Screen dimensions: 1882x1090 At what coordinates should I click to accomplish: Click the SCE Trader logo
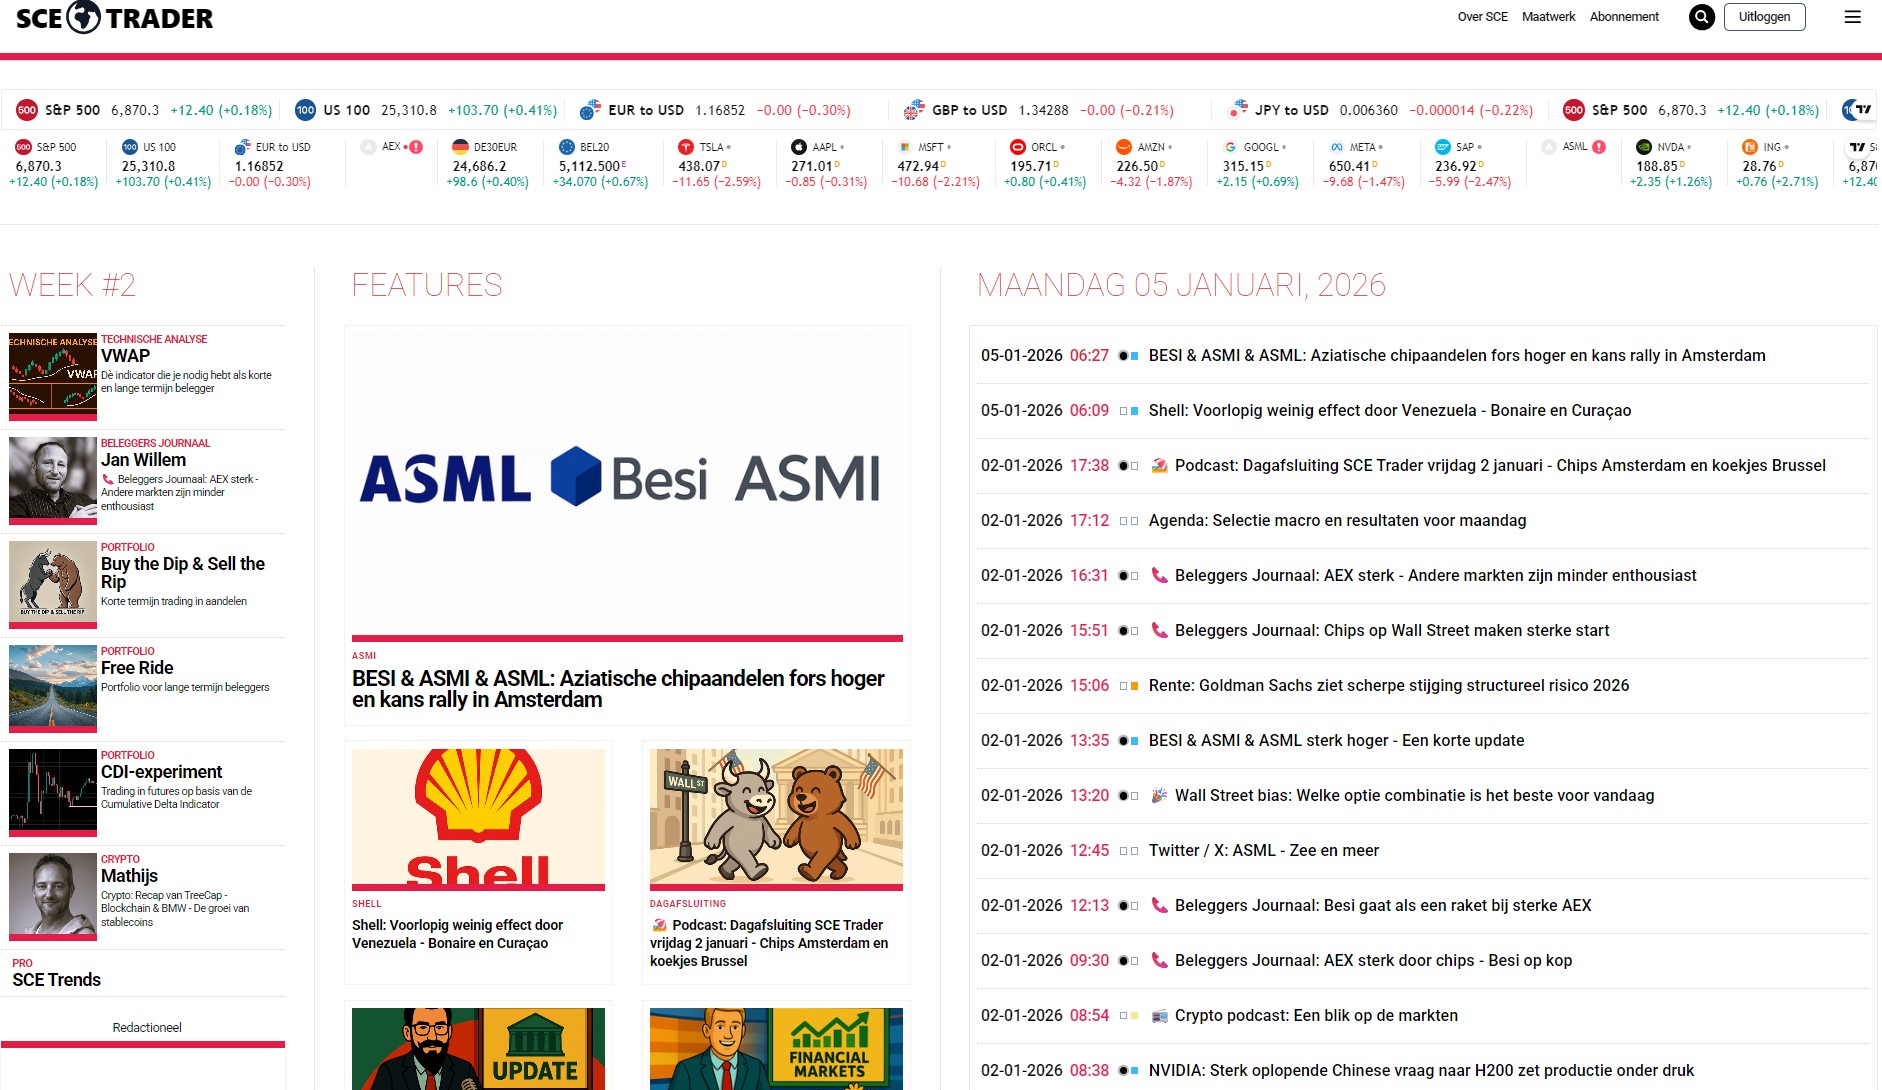(114, 17)
